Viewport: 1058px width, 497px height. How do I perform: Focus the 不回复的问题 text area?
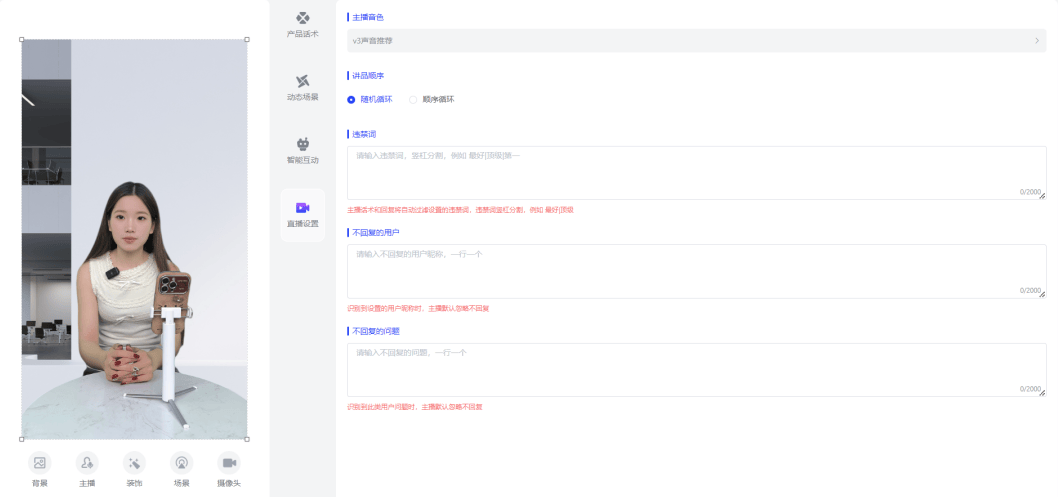click(696, 370)
